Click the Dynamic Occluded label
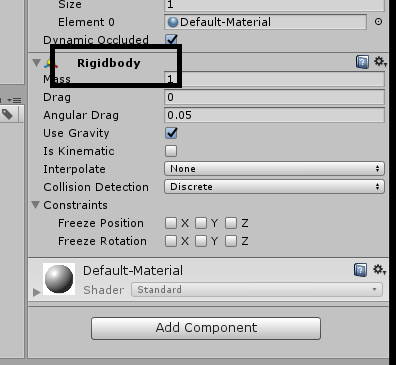Image resolution: width=396 pixels, height=365 pixels. coord(96,40)
